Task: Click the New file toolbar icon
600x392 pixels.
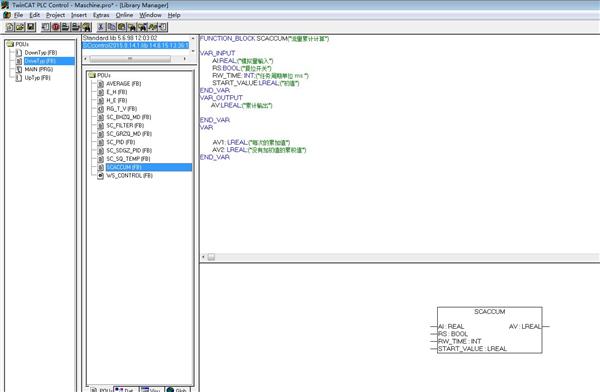Action: point(10,27)
